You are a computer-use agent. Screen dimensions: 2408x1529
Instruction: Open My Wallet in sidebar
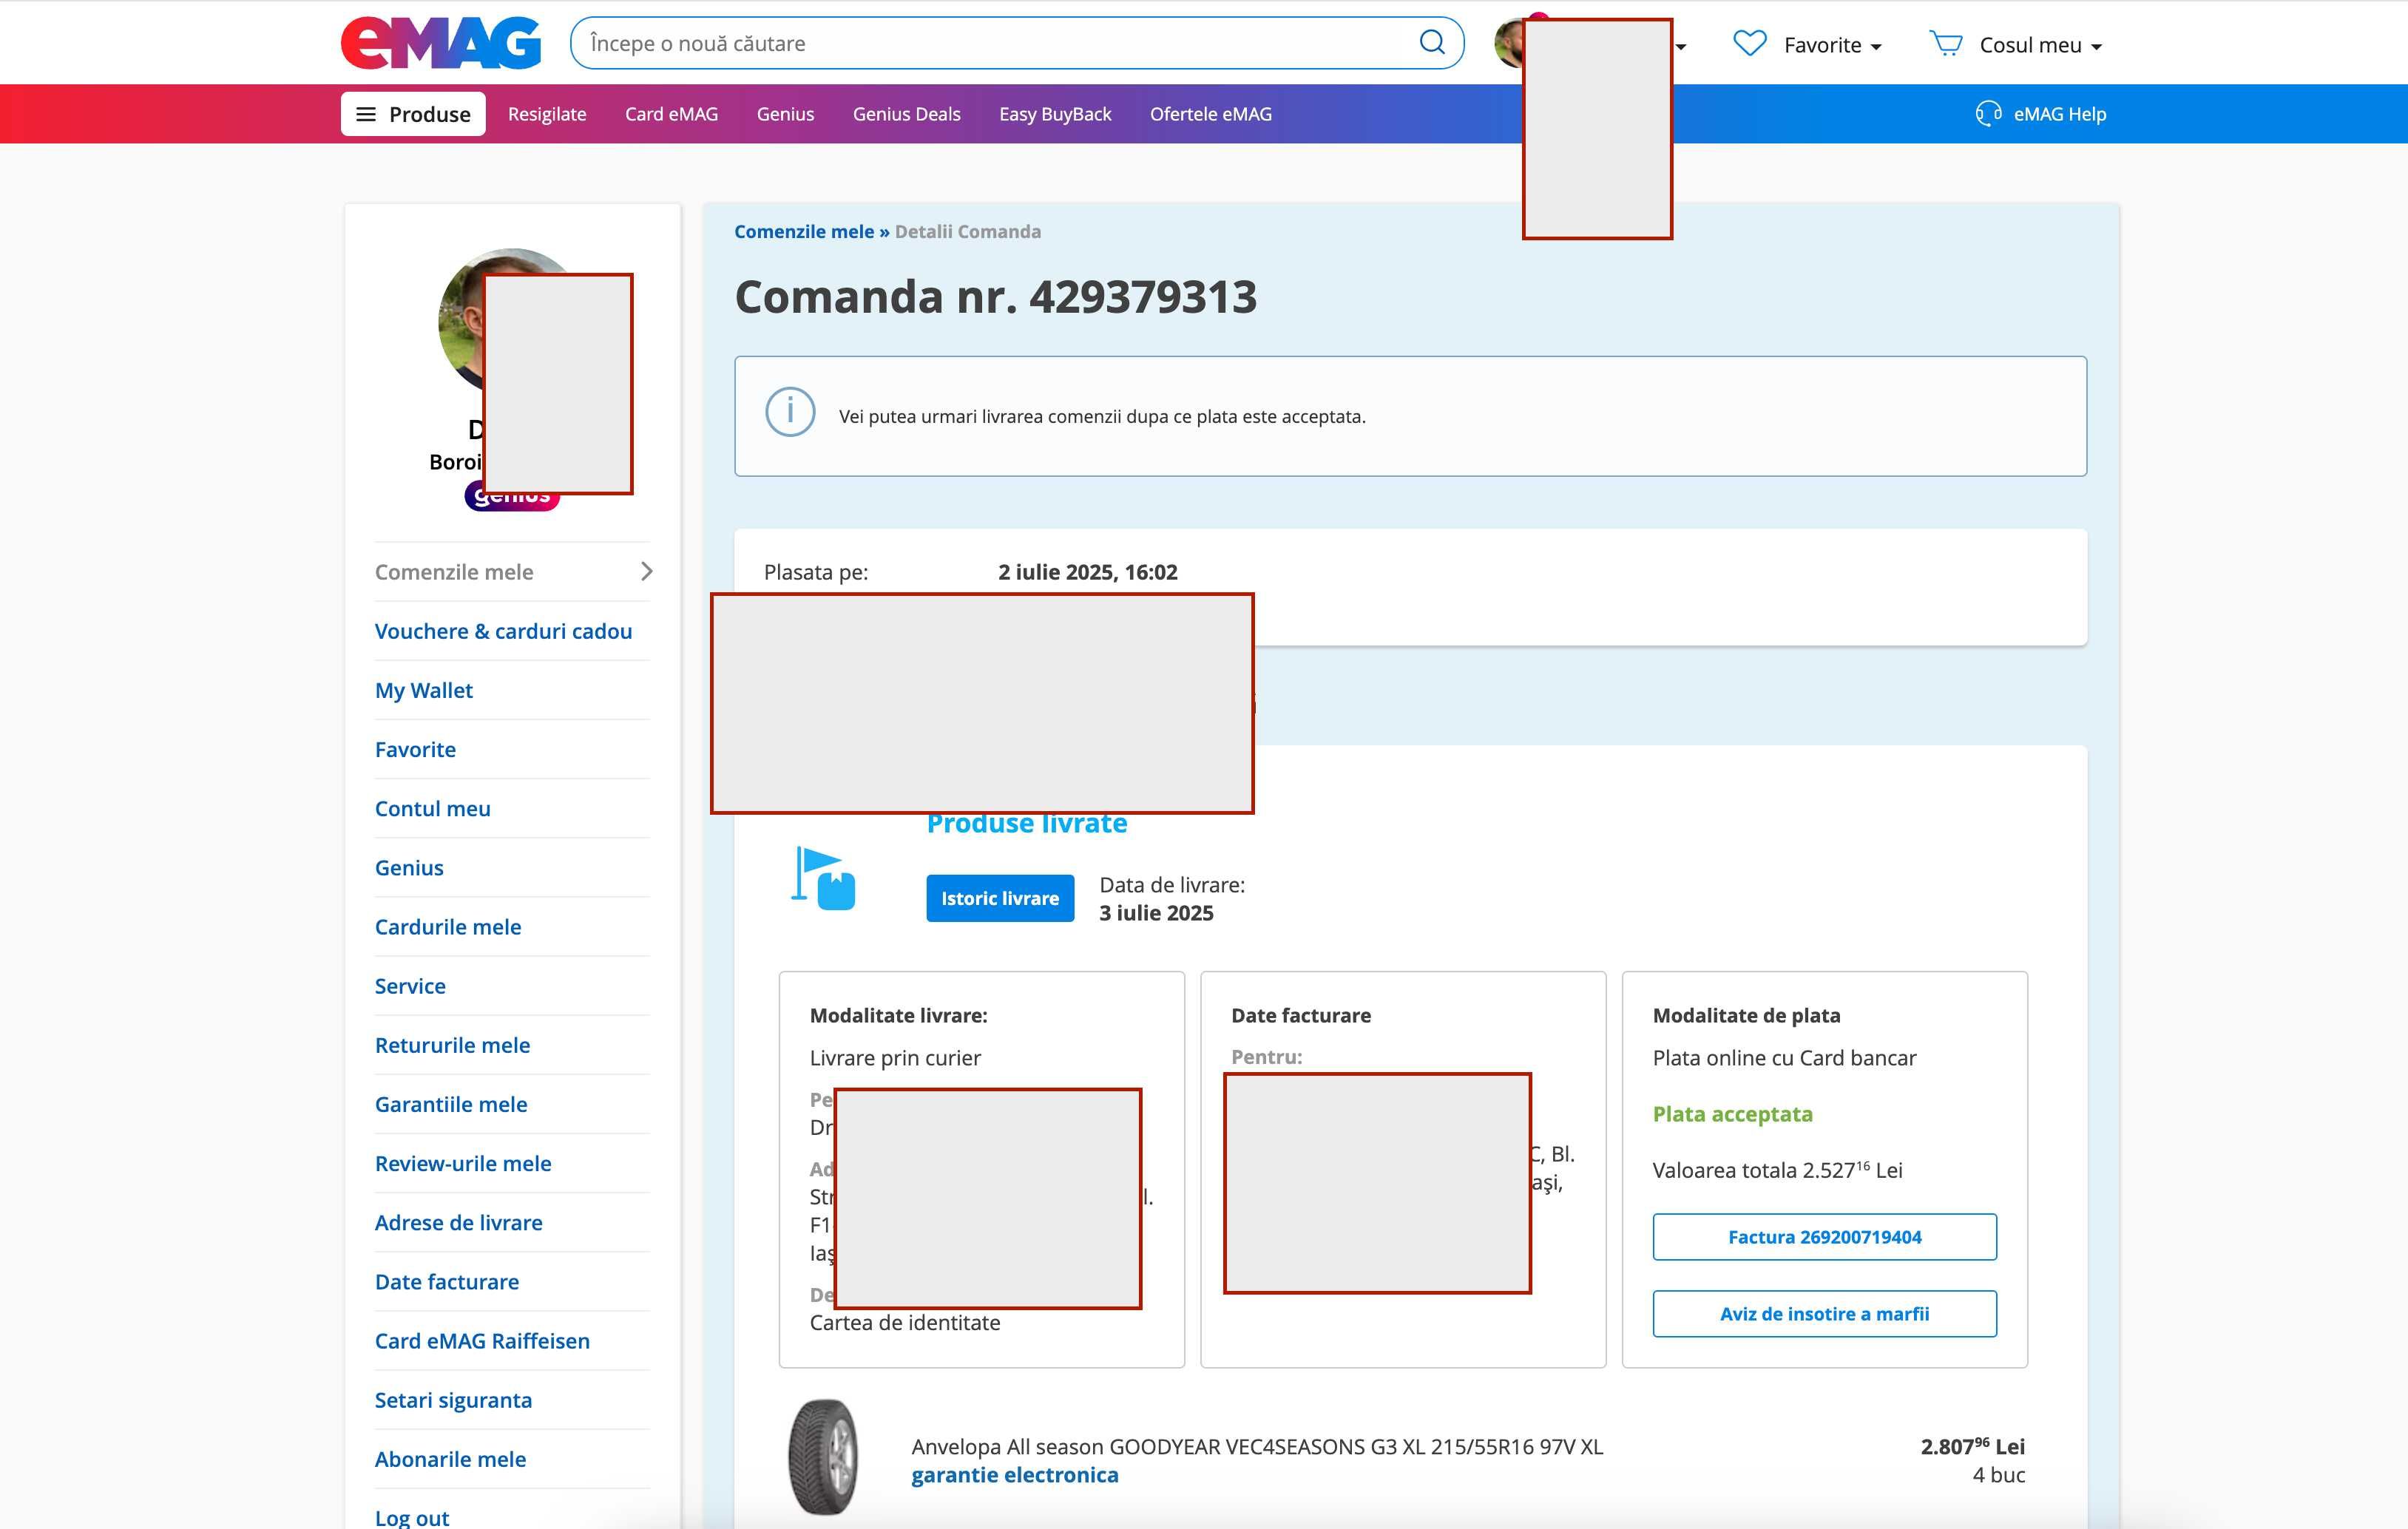(424, 690)
